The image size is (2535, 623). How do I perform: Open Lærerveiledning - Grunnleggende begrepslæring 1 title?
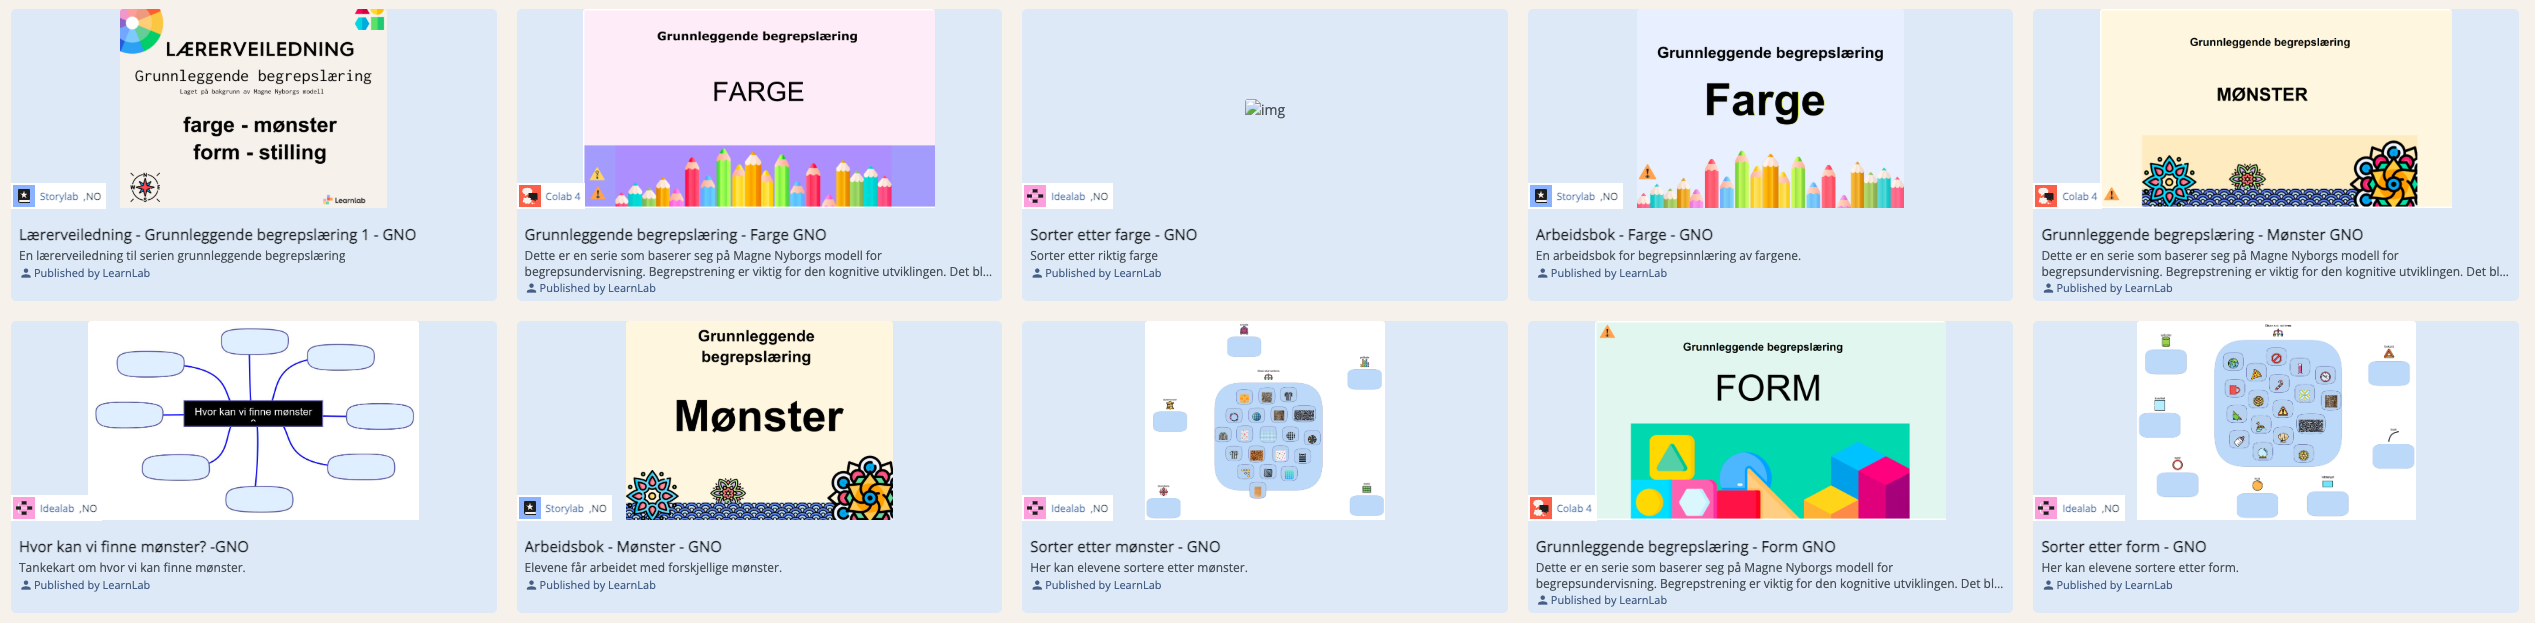click(x=217, y=235)
